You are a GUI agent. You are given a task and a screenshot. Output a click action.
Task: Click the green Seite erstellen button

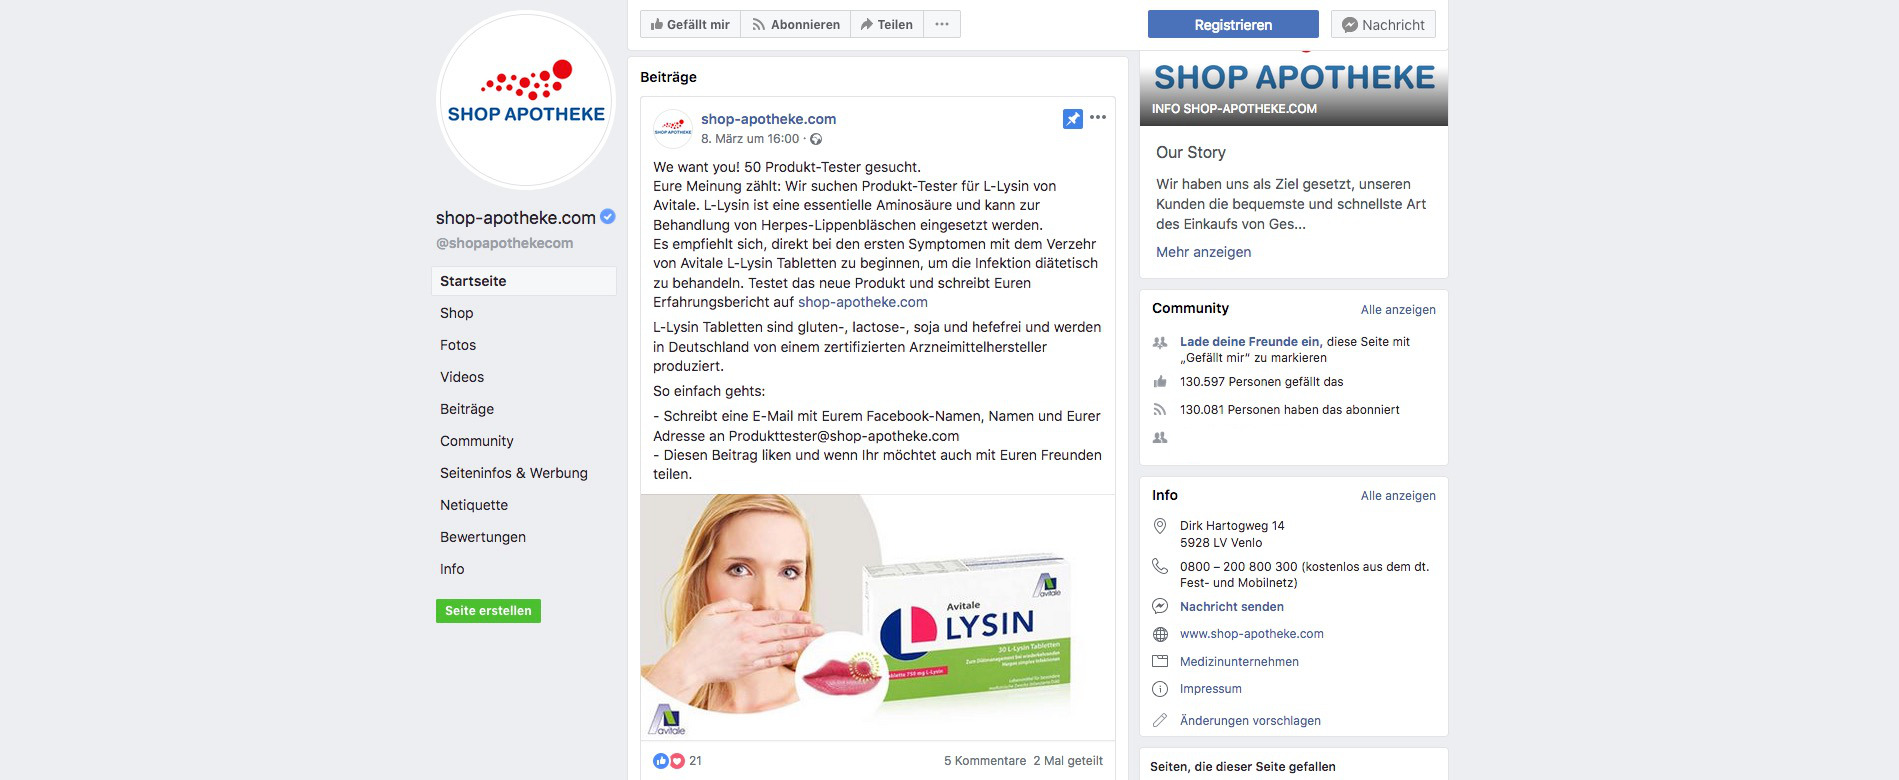[488, 611]
